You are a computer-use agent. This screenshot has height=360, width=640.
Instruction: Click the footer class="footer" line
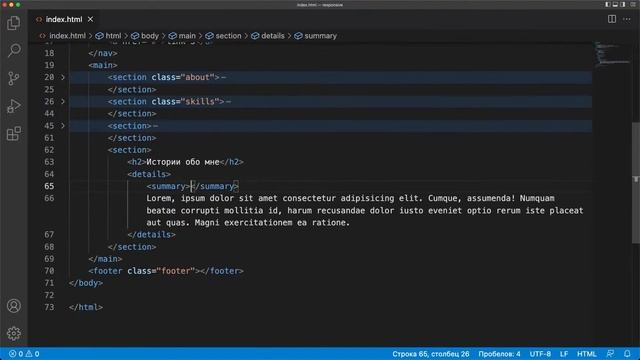click(x=166, y=271)
